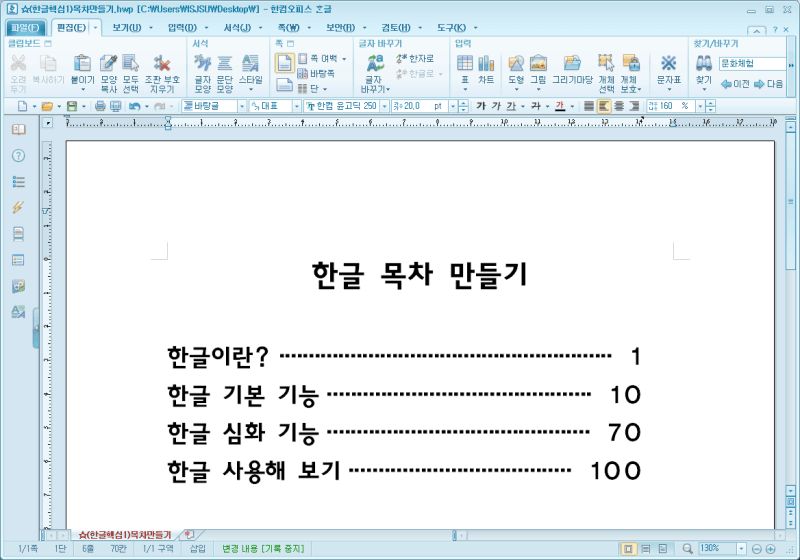Open the Character Map (문자표)
Viewport: 800px width, 560px height.
pos(668,63)
